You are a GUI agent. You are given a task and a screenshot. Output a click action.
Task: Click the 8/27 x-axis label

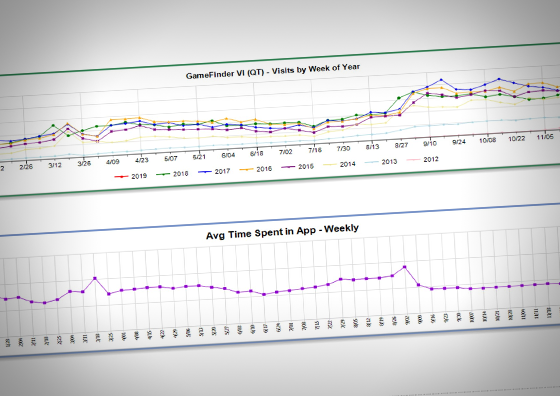(x=401, y=145)
